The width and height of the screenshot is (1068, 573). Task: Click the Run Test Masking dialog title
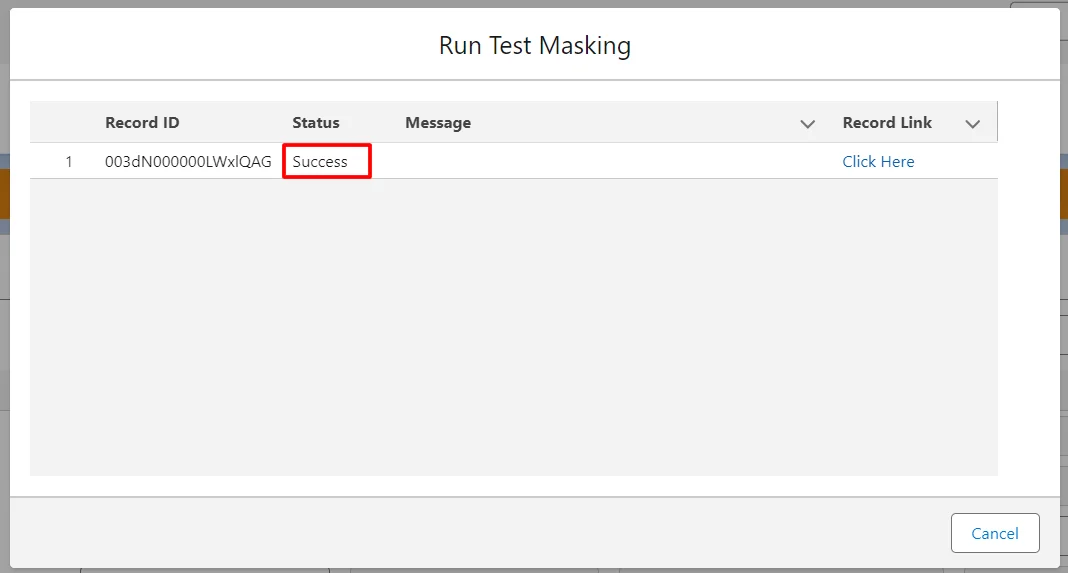coord(535,46)
